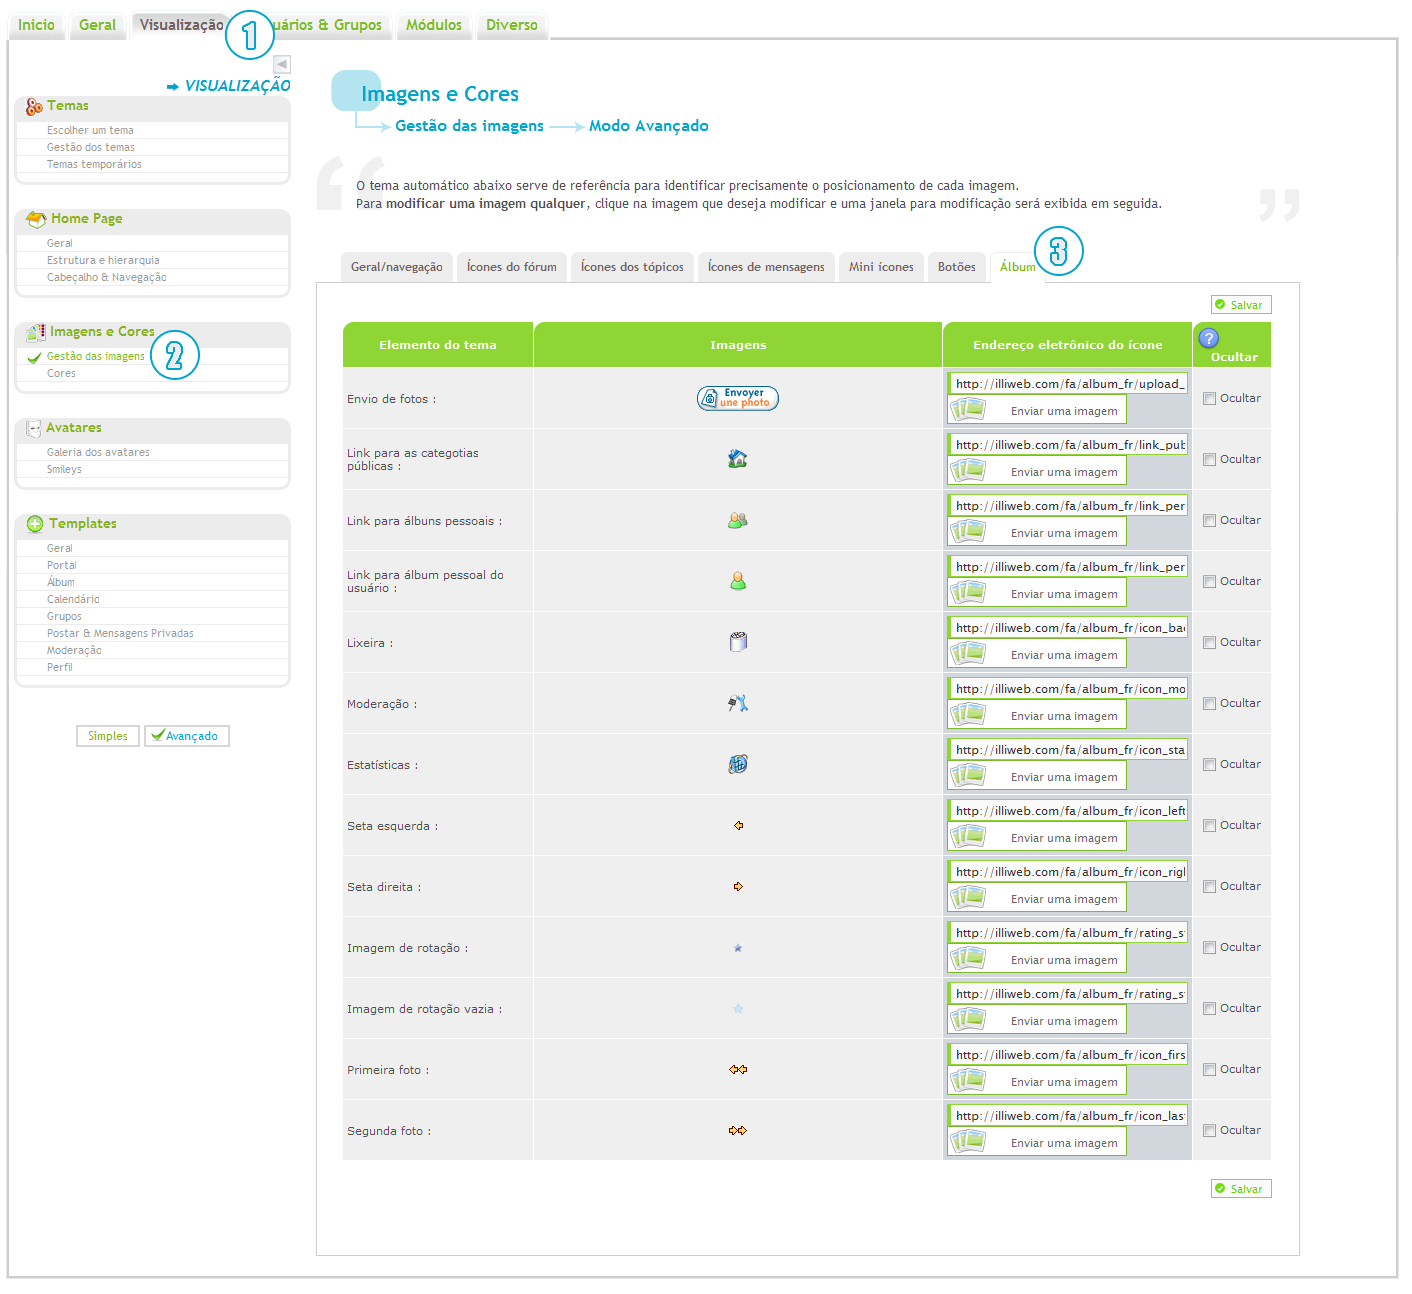
Task: Click the Seta esquerda arrow icon
Action: tap(738, 825)
